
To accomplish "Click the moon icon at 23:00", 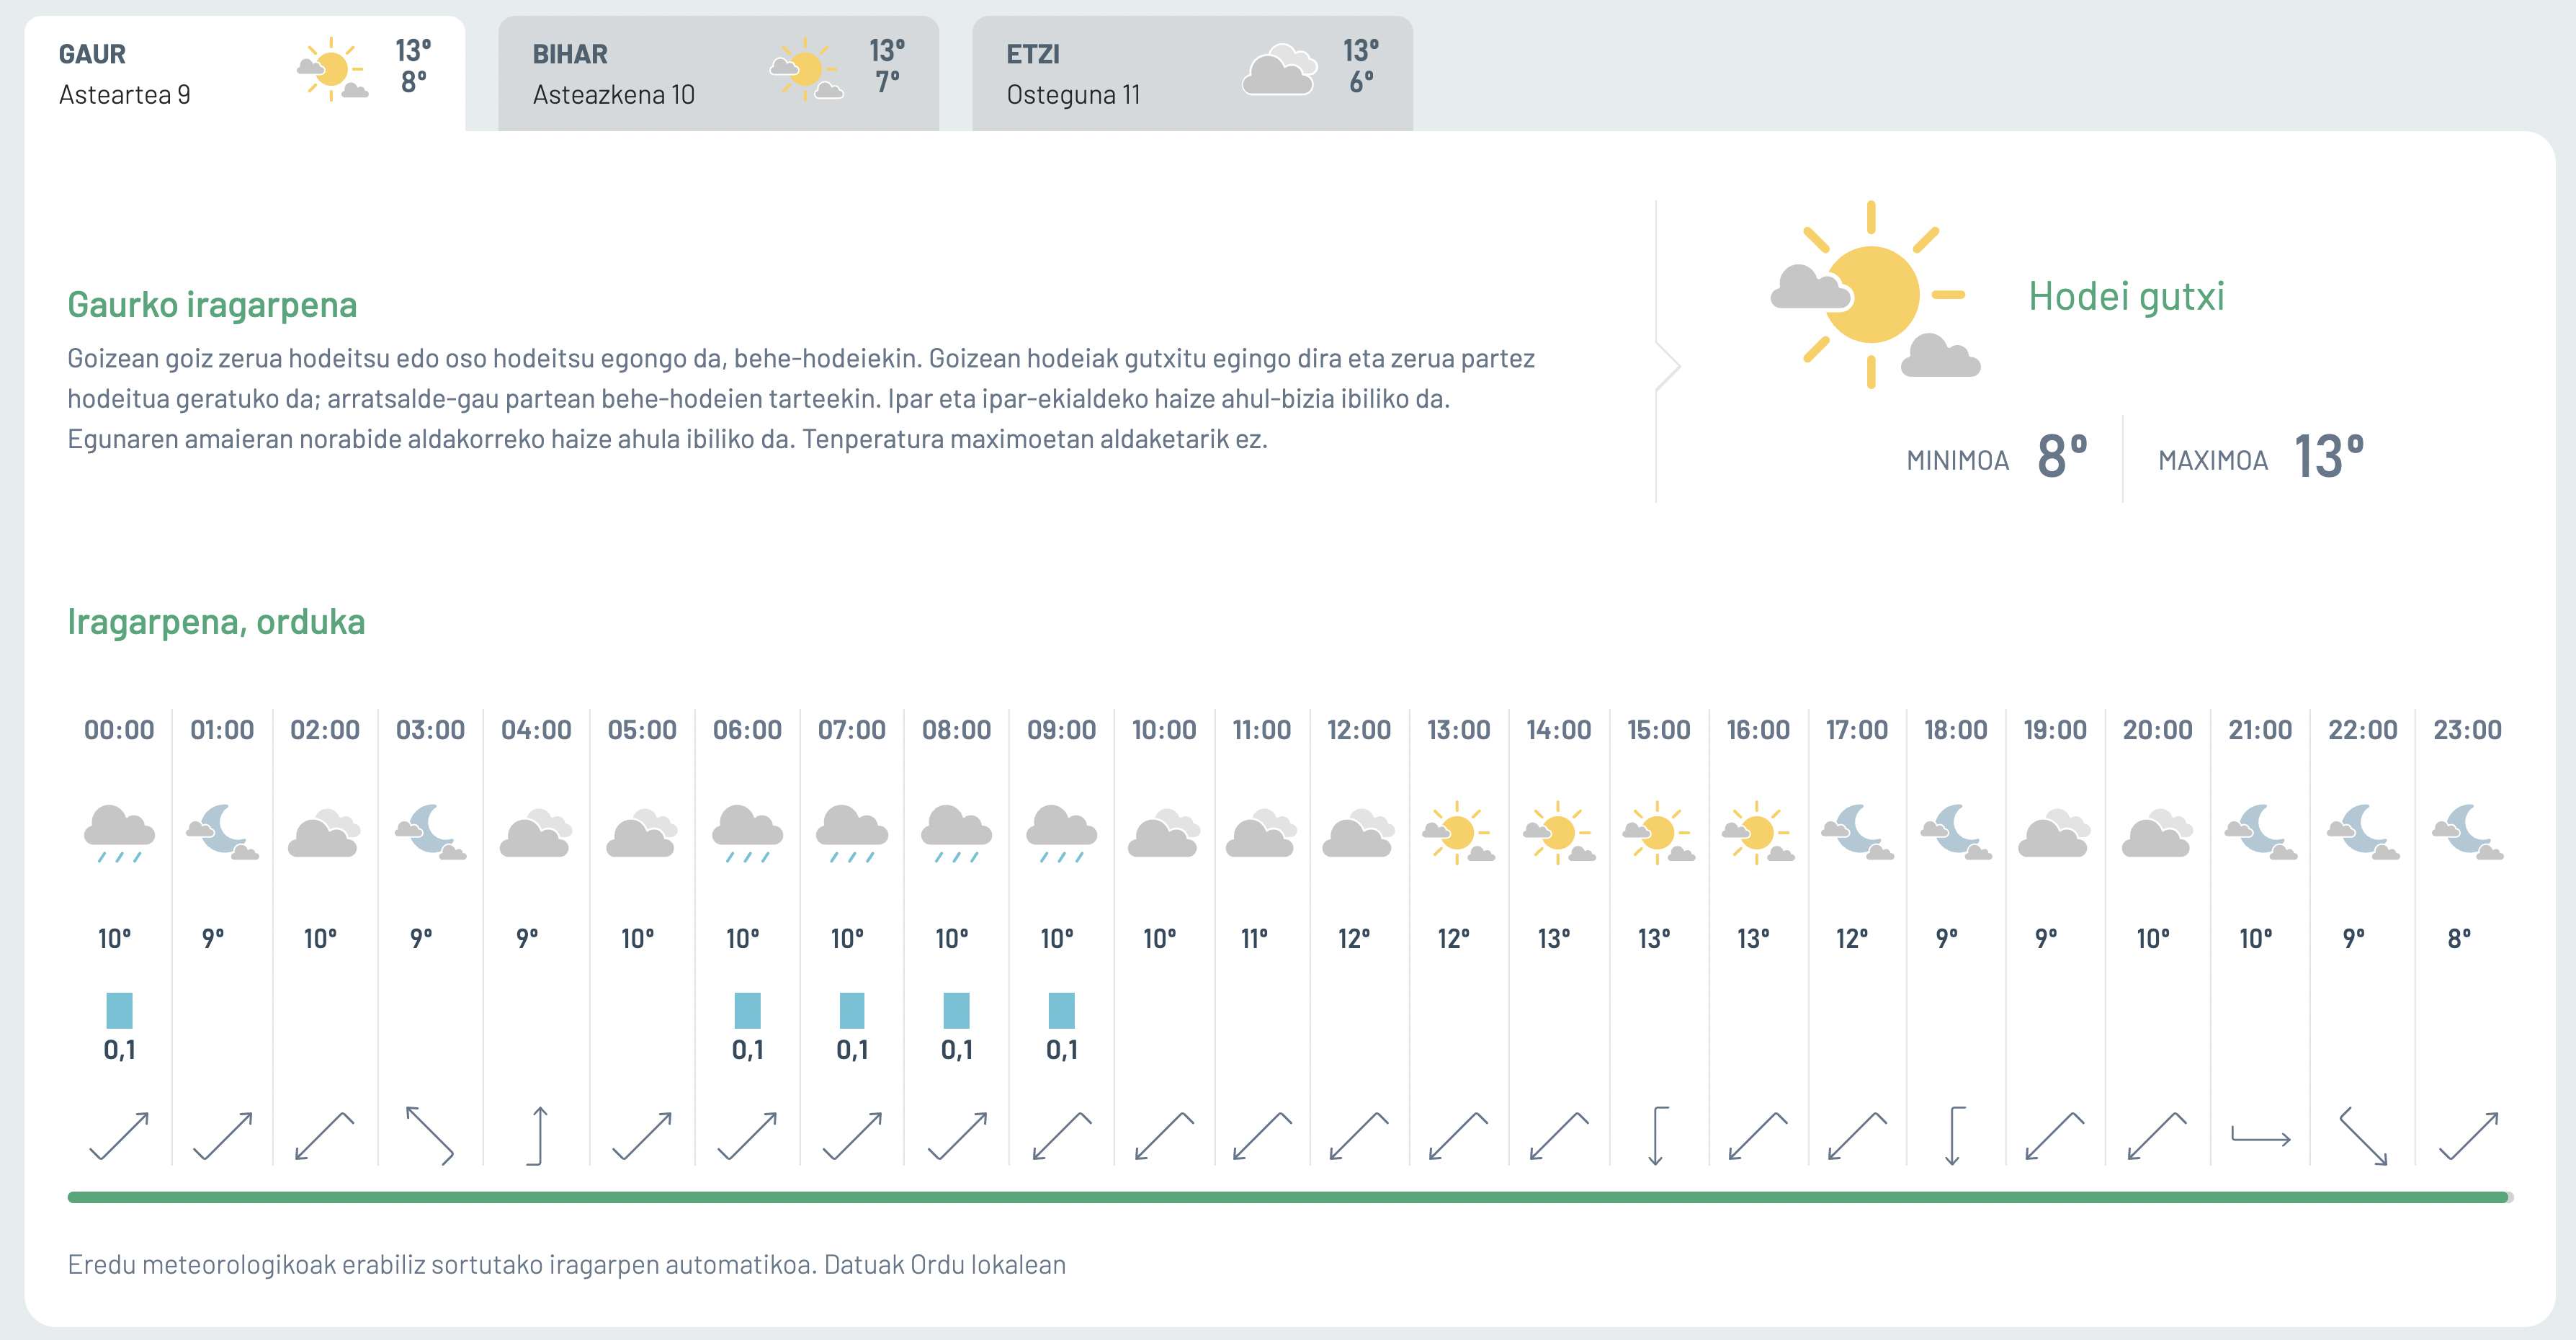I will (2467, 832).
